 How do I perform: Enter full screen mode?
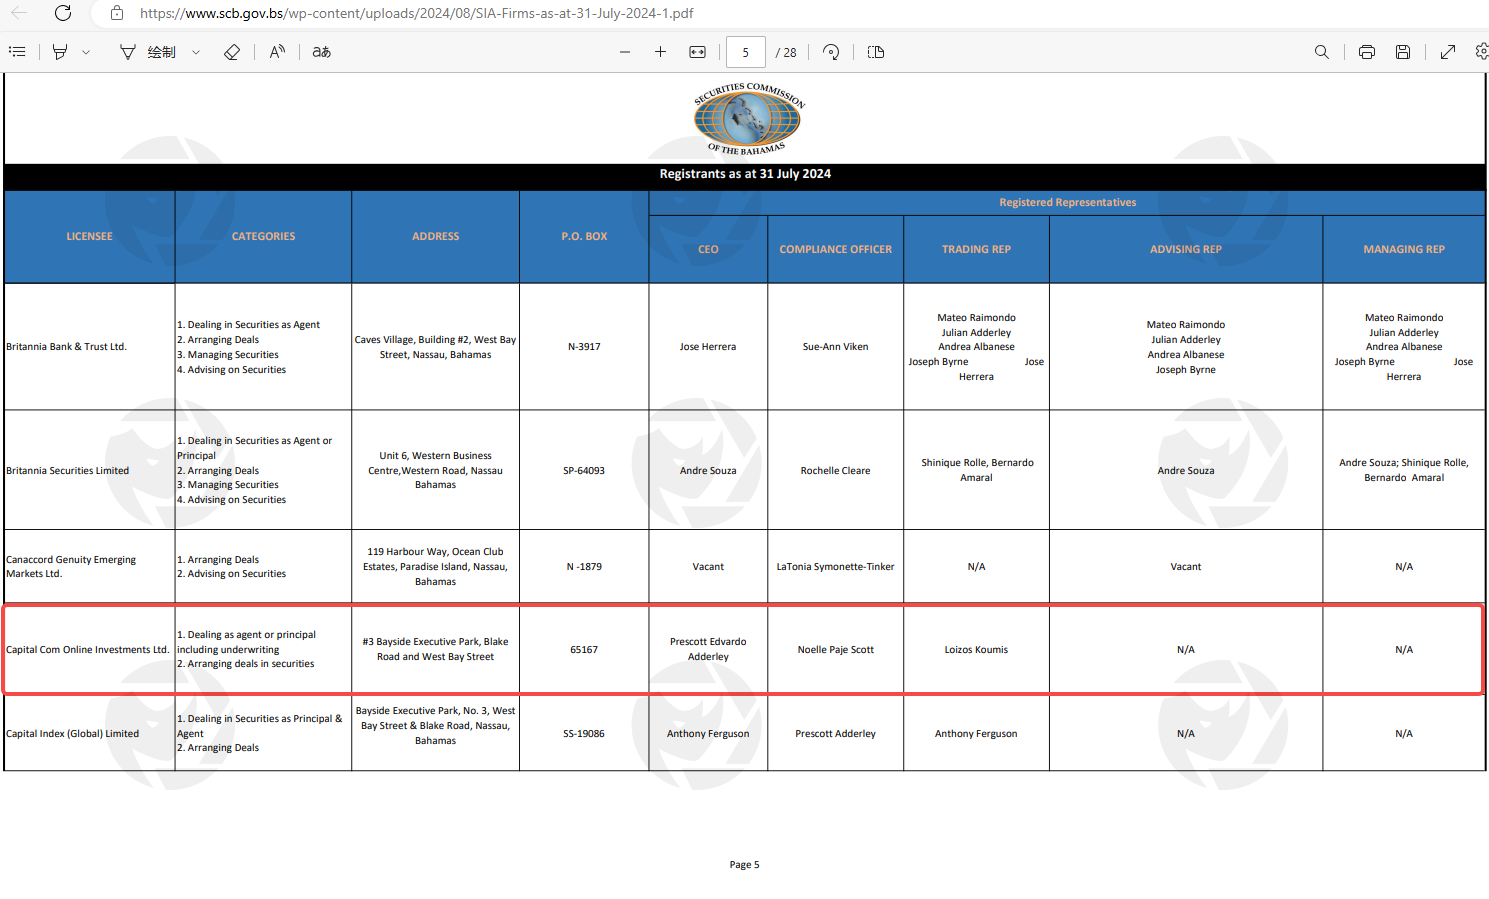[1447, 52]
